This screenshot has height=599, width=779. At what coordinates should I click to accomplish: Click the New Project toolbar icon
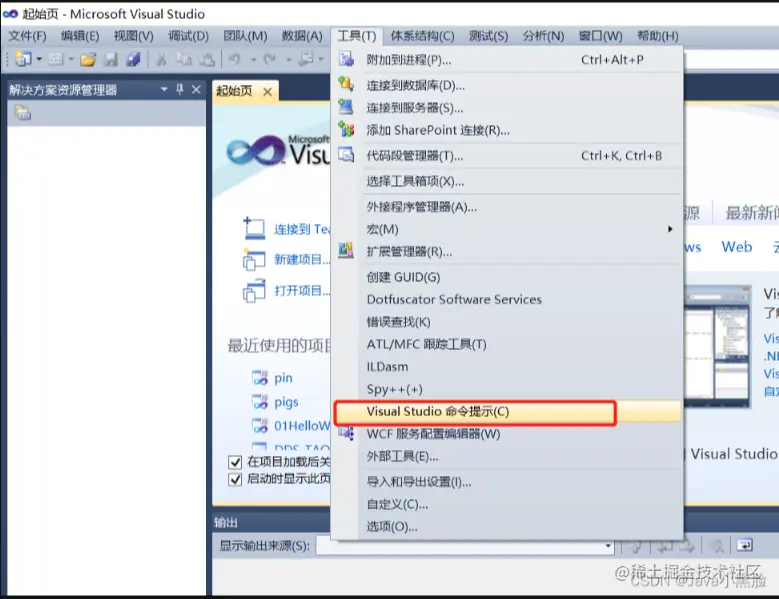click(x=23, y=60)
